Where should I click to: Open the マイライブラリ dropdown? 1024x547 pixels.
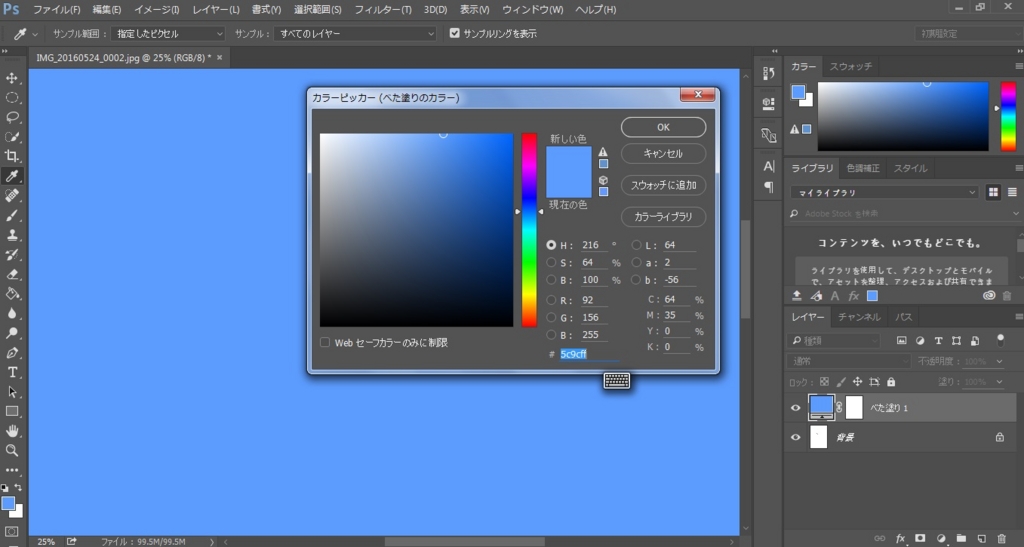[x=884, y=193]
